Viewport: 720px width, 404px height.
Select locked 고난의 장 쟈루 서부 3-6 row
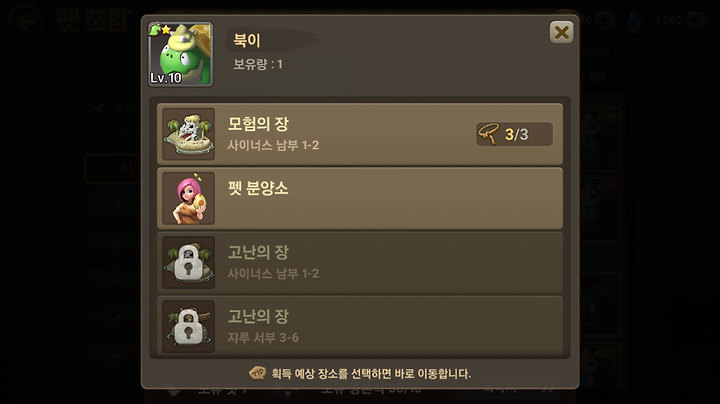coord(360,326)
